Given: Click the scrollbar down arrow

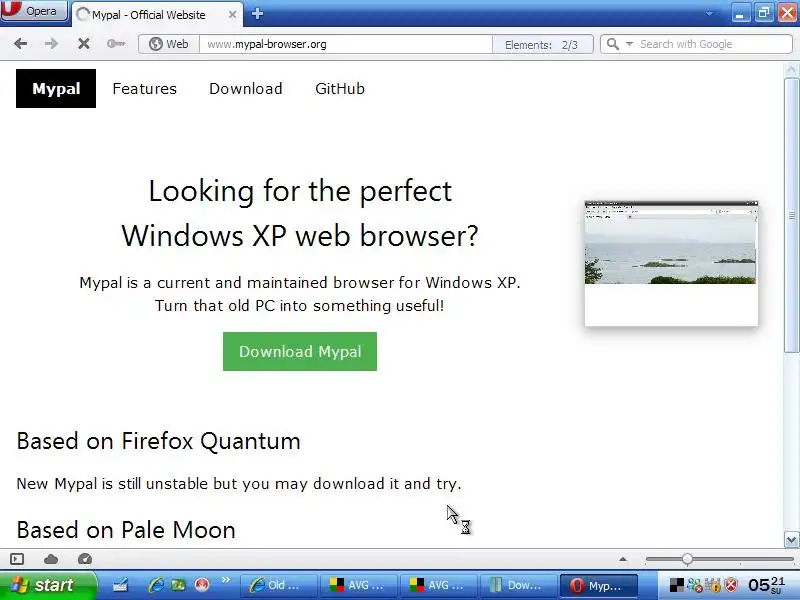Looking at the screenshot, I should pyautogui.click(x=791, y=539).
